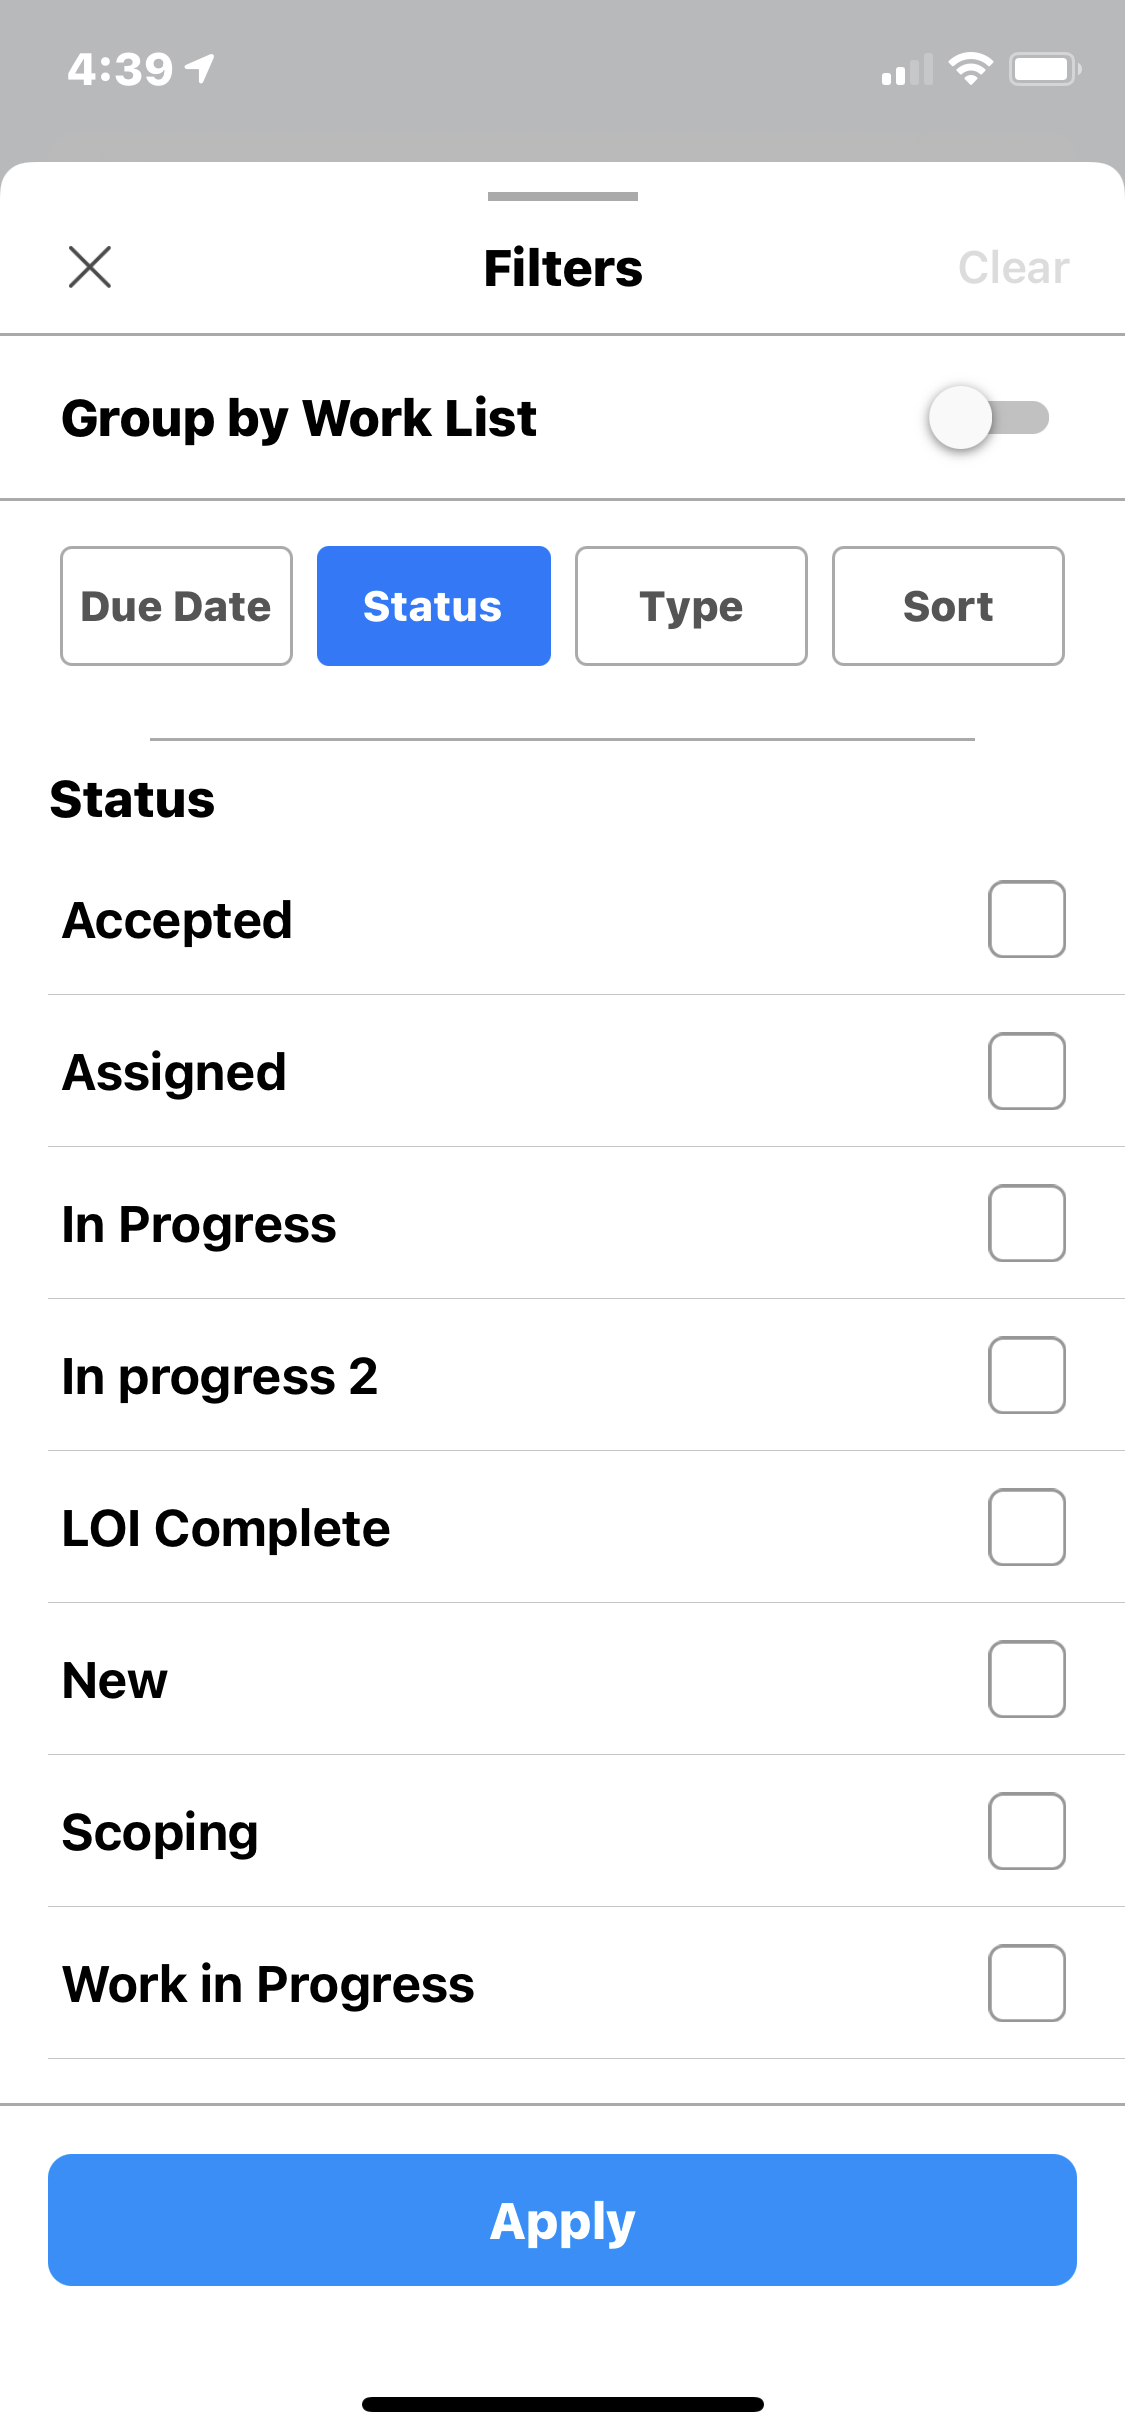Select the Status filter tab
Viewport: 1125px width, 2436px height.
tap(433, 606)
